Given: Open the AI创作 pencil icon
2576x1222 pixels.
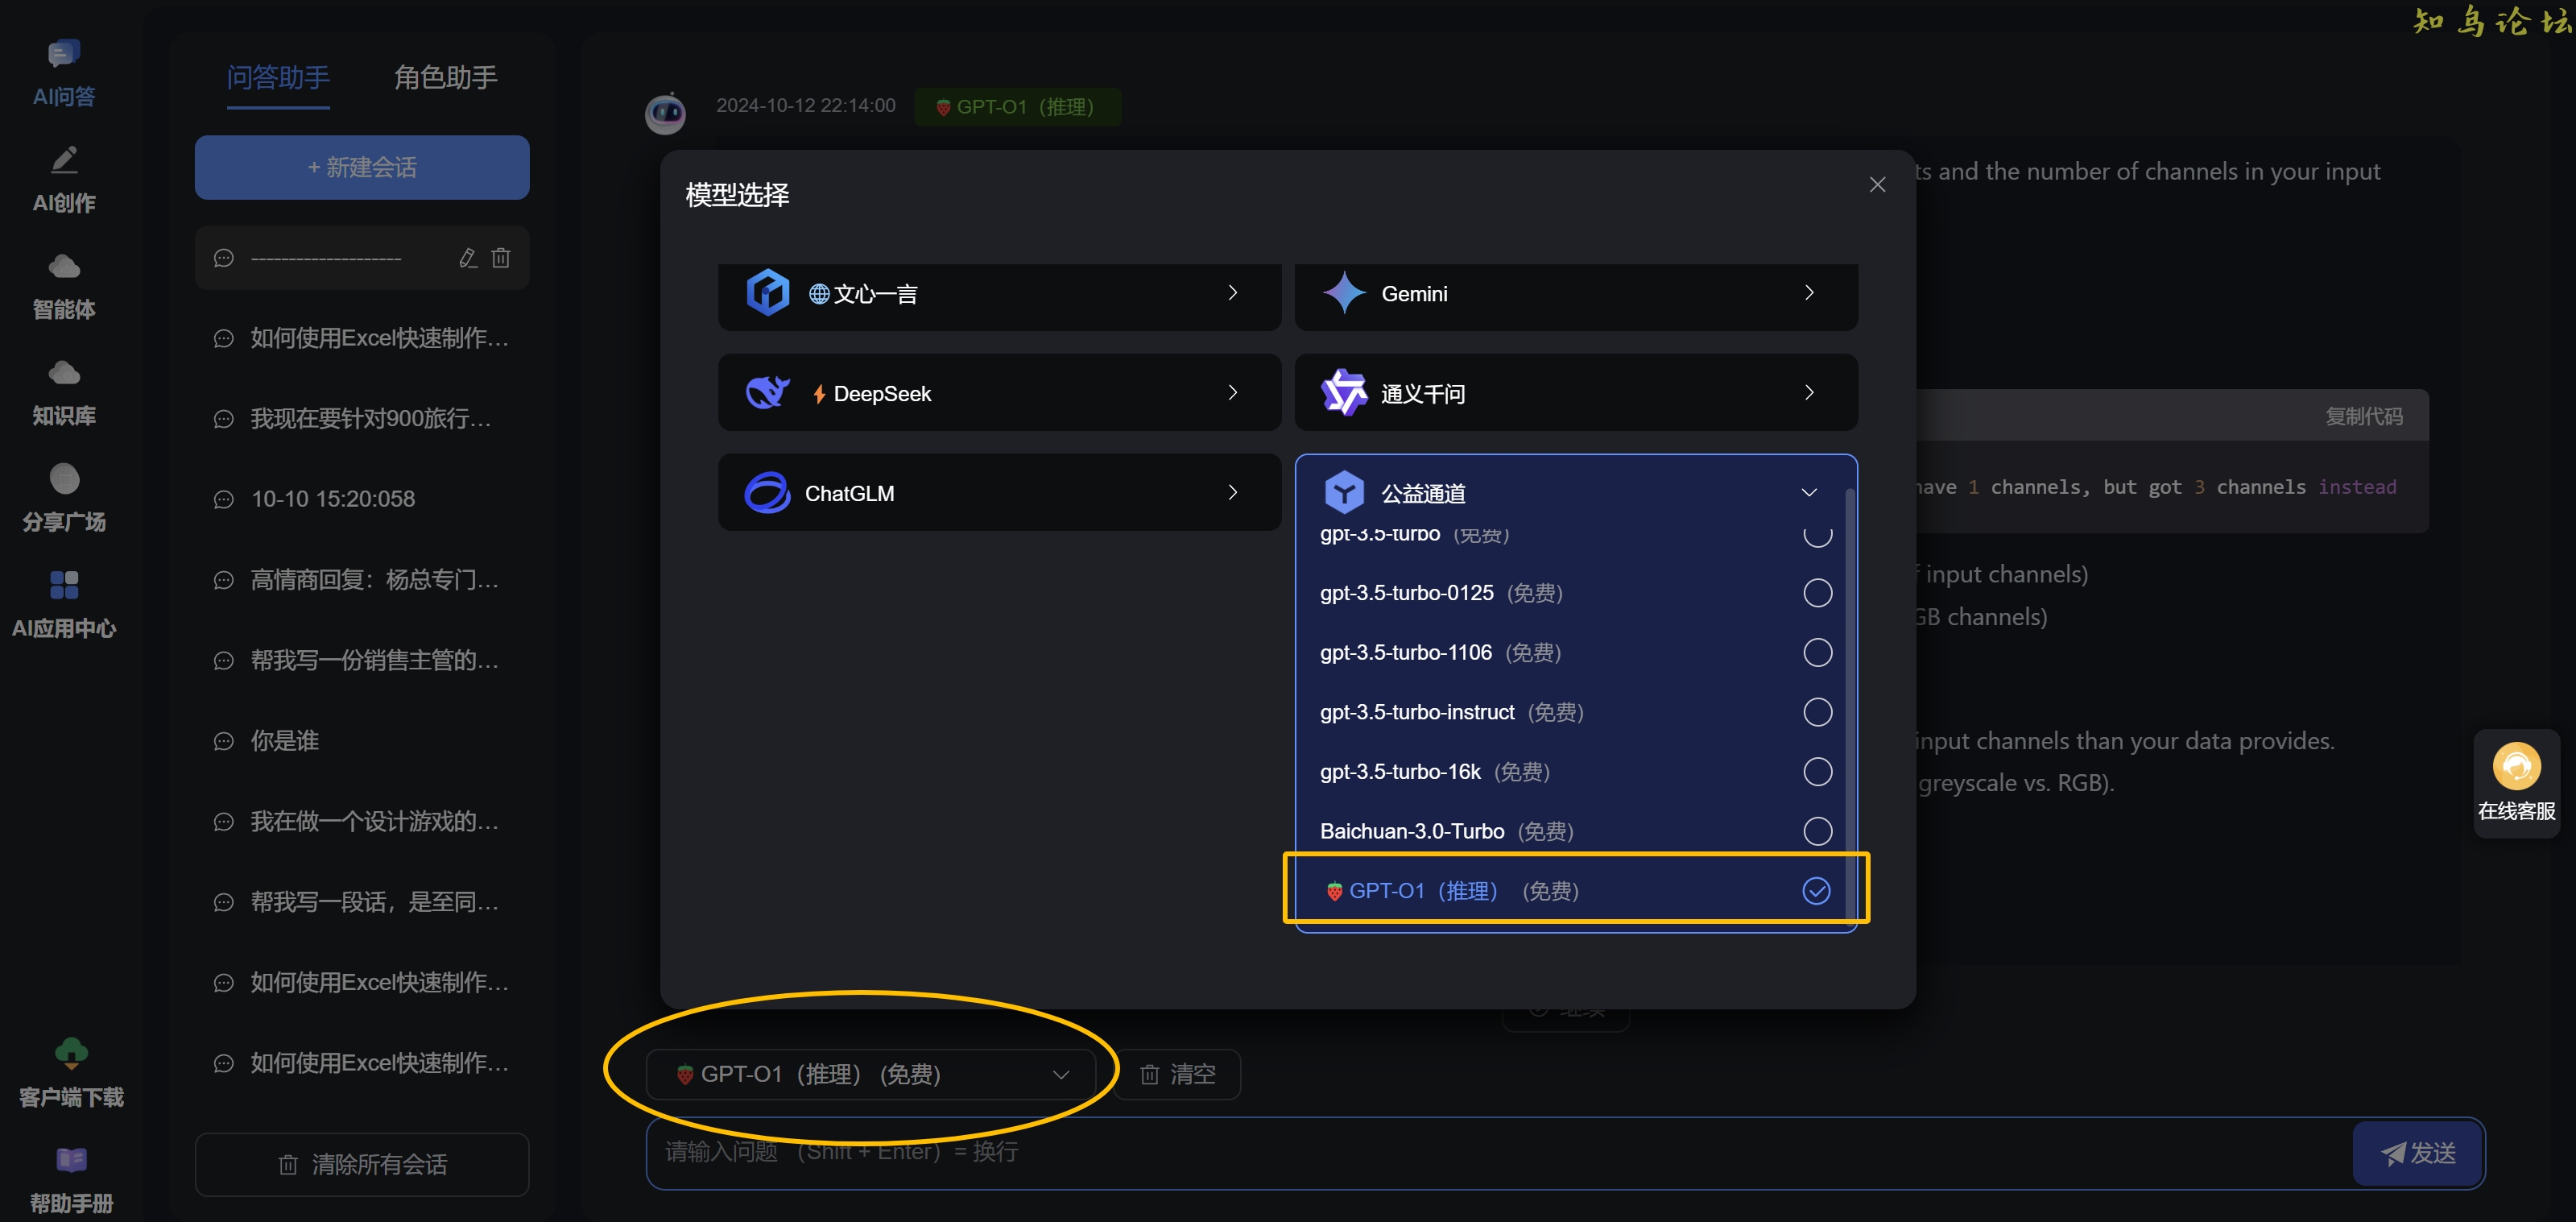Looking at the screenshot, I should pyautogui.click(x=64, y=160).
